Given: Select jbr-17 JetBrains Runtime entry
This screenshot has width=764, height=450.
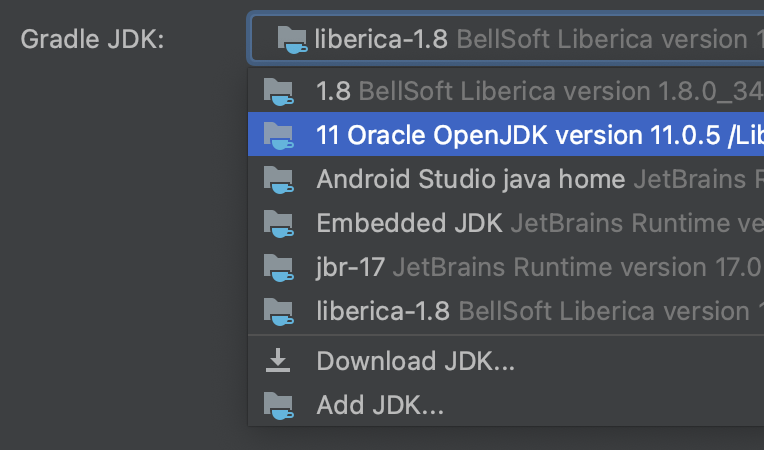Looking at the screenshot, I should click(506, 267).
